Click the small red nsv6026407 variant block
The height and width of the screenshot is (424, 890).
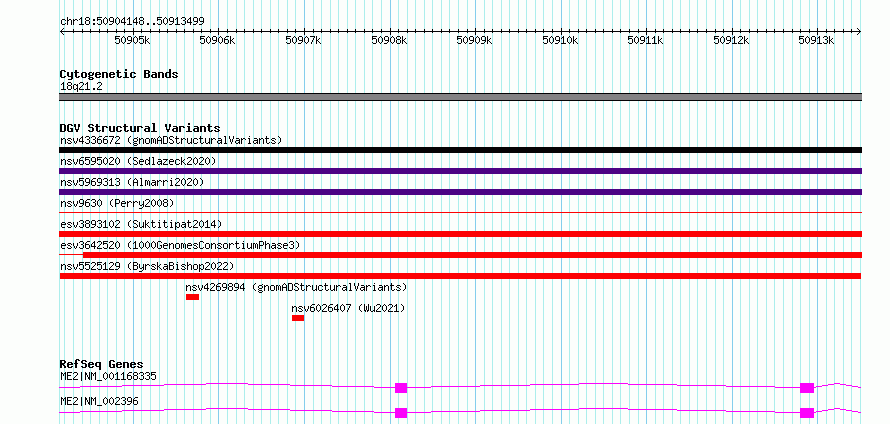pos(298,318)
